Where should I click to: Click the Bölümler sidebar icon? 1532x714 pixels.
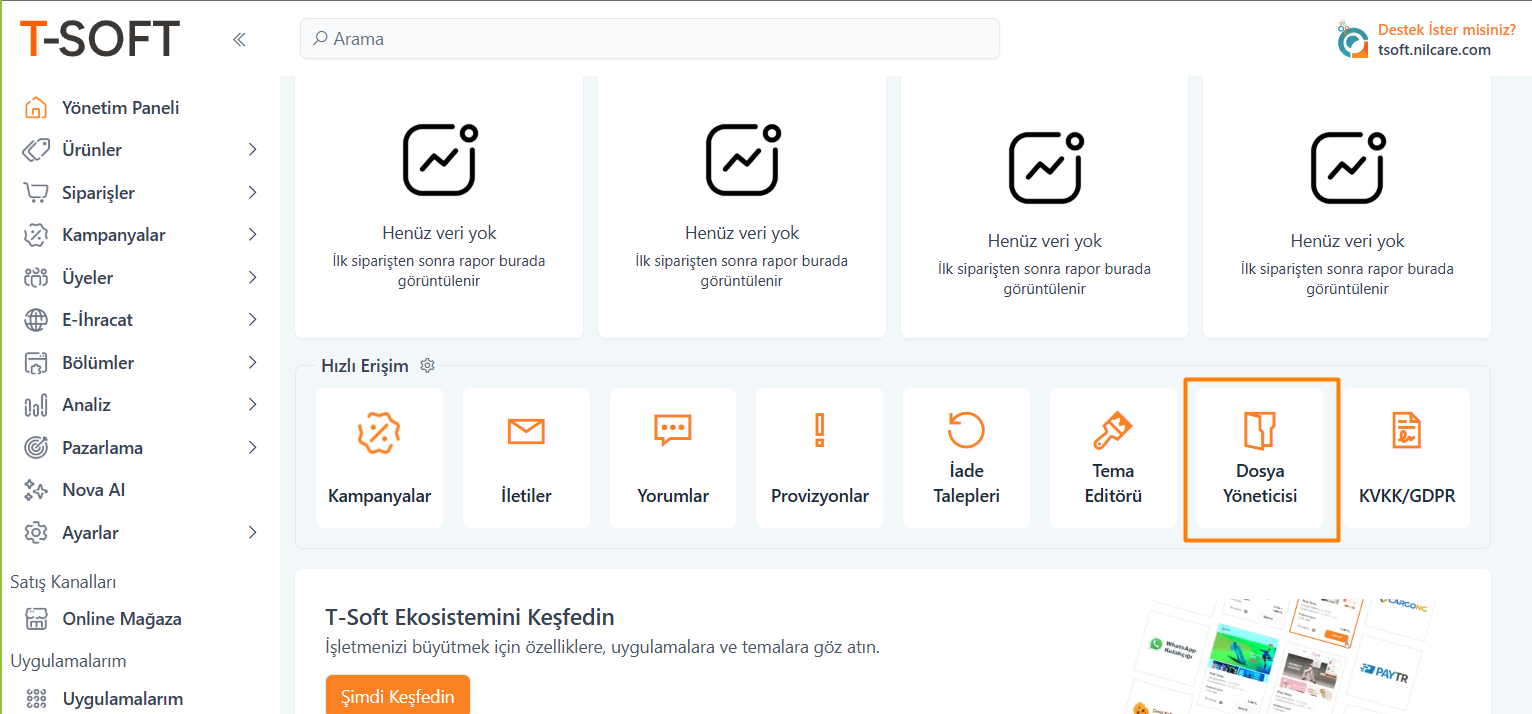36,362
